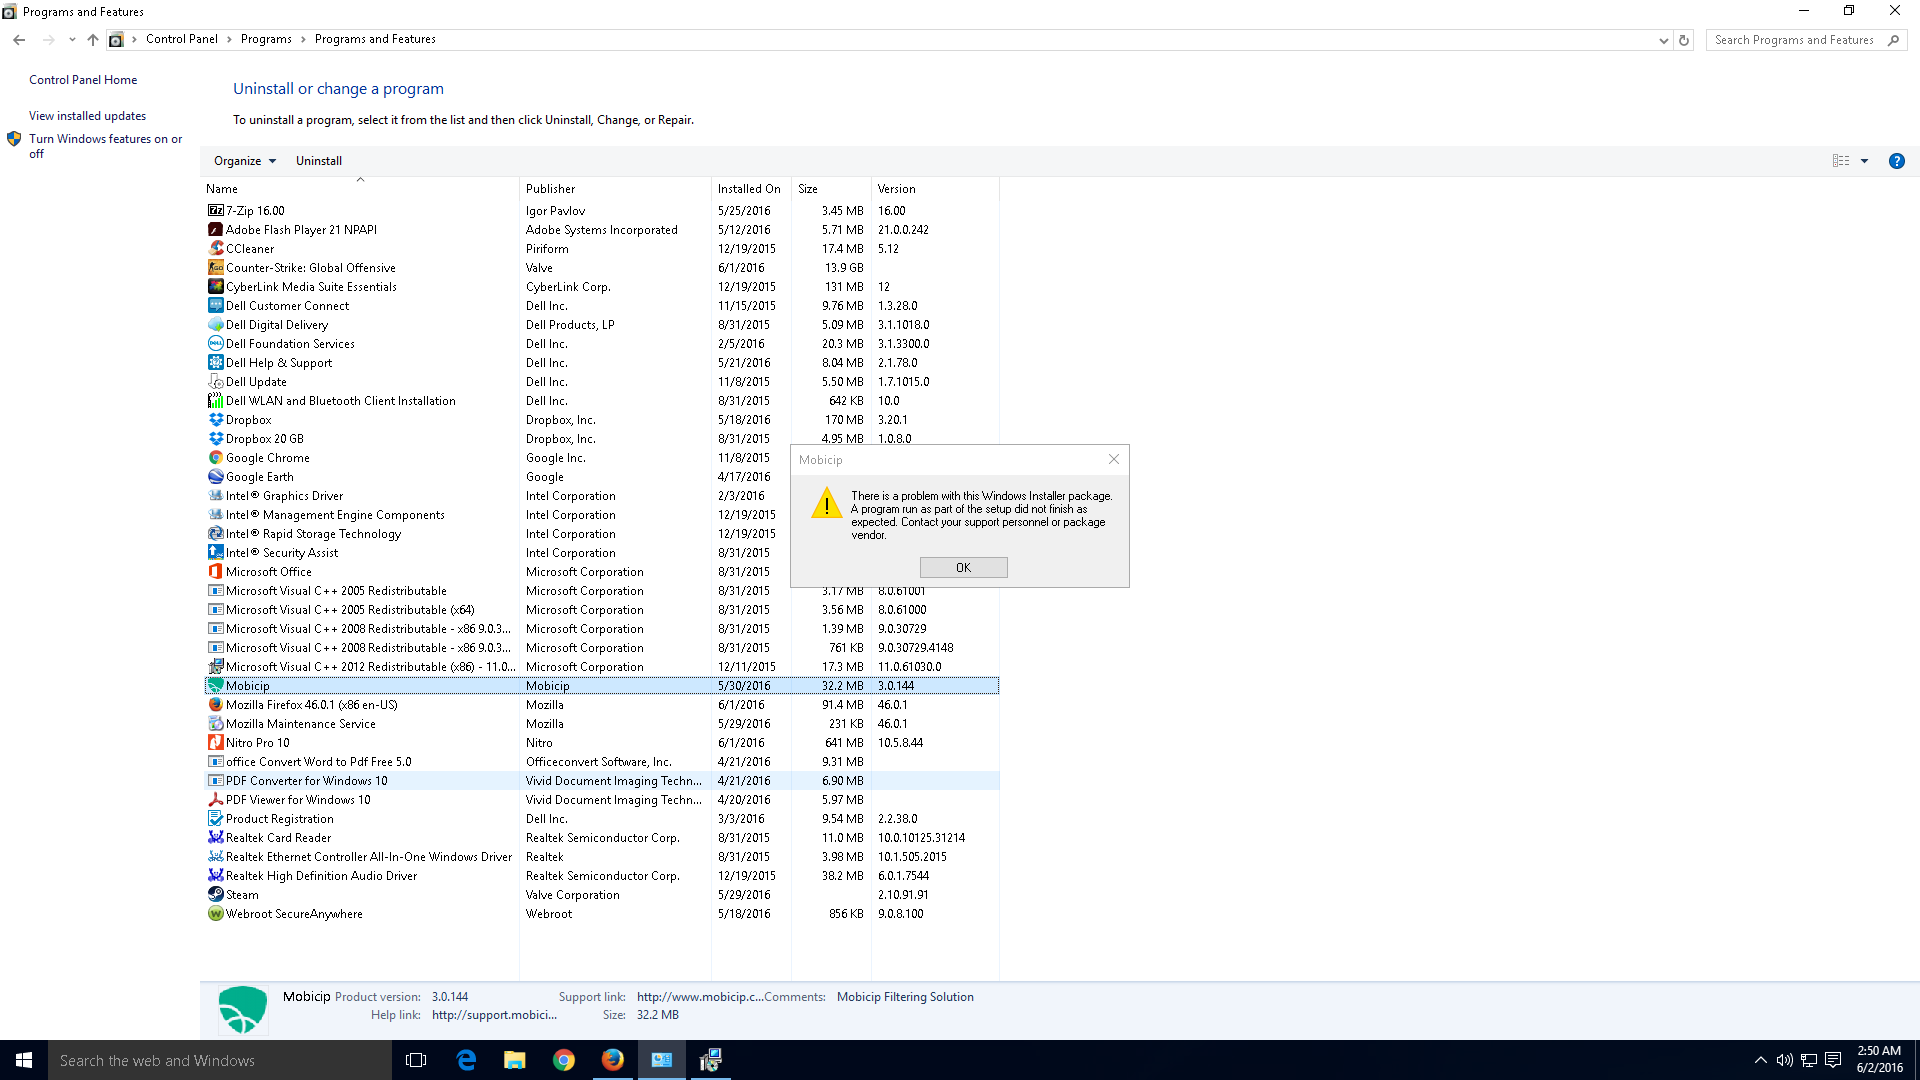The width and height of the screenshot is (1920, 1080).
Task: Open Microsoft Edge from the taskbar
Action: point(466,1060)
